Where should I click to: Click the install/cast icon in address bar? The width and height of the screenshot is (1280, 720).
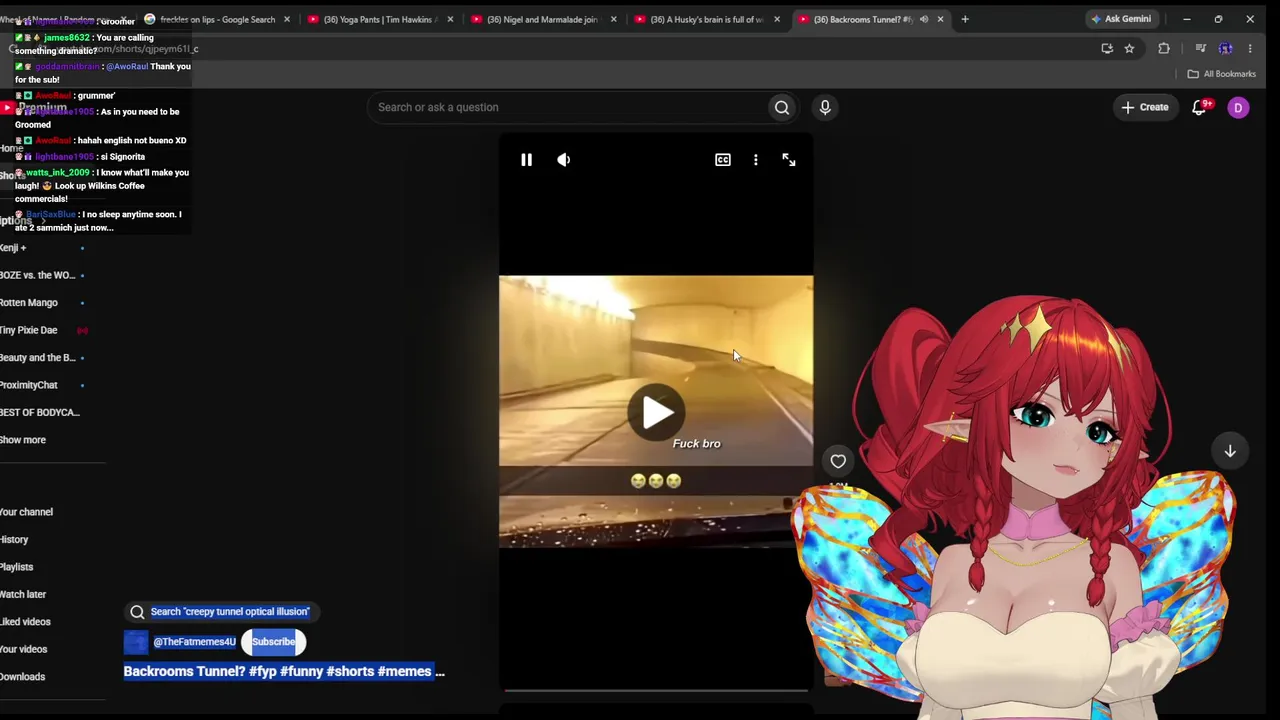tap(1107, 48)
